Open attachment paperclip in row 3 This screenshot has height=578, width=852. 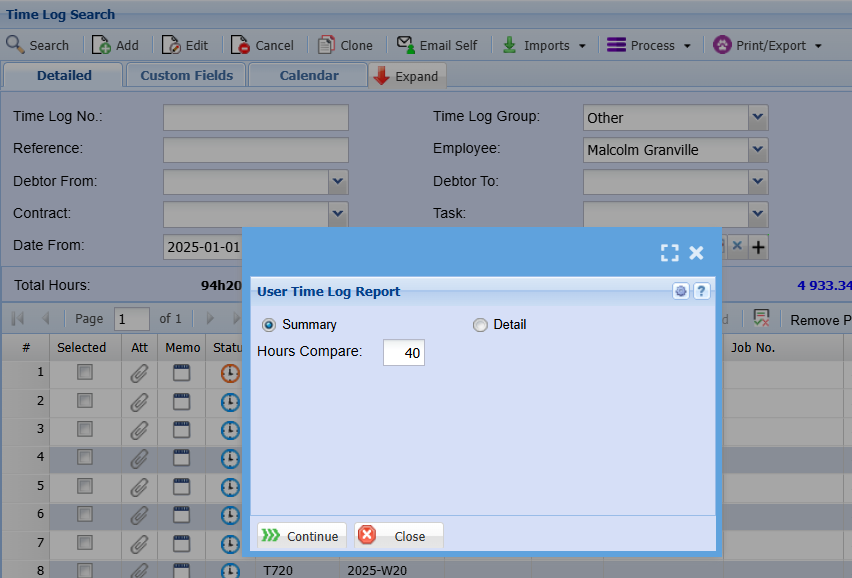(139, 431)
